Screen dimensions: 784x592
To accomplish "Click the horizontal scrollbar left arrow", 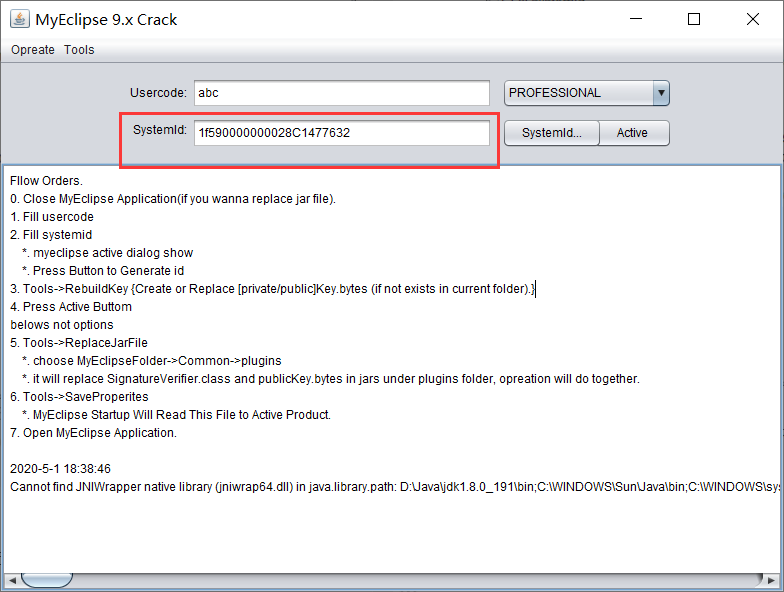I will pos(12,580).
